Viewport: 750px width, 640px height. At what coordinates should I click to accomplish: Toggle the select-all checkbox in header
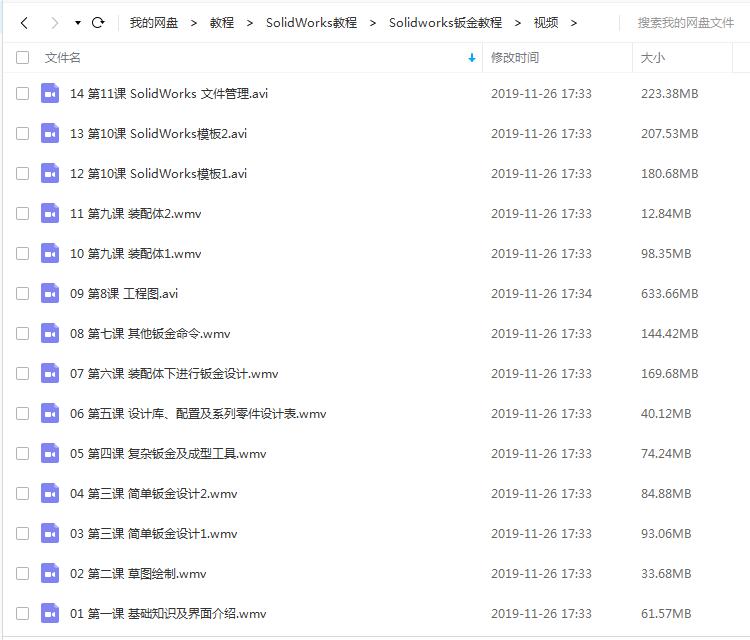tap(22, 57)
